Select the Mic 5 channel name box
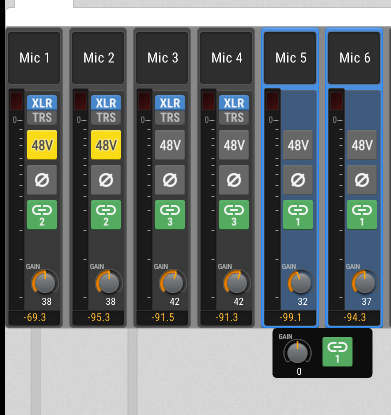This screenshot has width=391, height=415. point(290,58)
